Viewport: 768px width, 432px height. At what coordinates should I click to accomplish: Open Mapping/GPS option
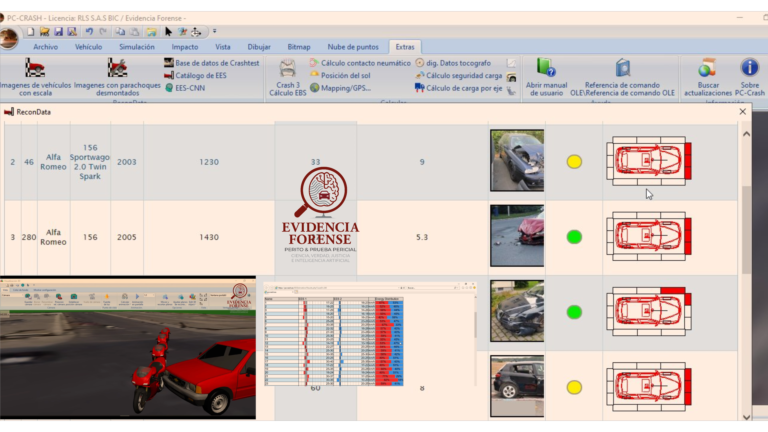point(345,88)
